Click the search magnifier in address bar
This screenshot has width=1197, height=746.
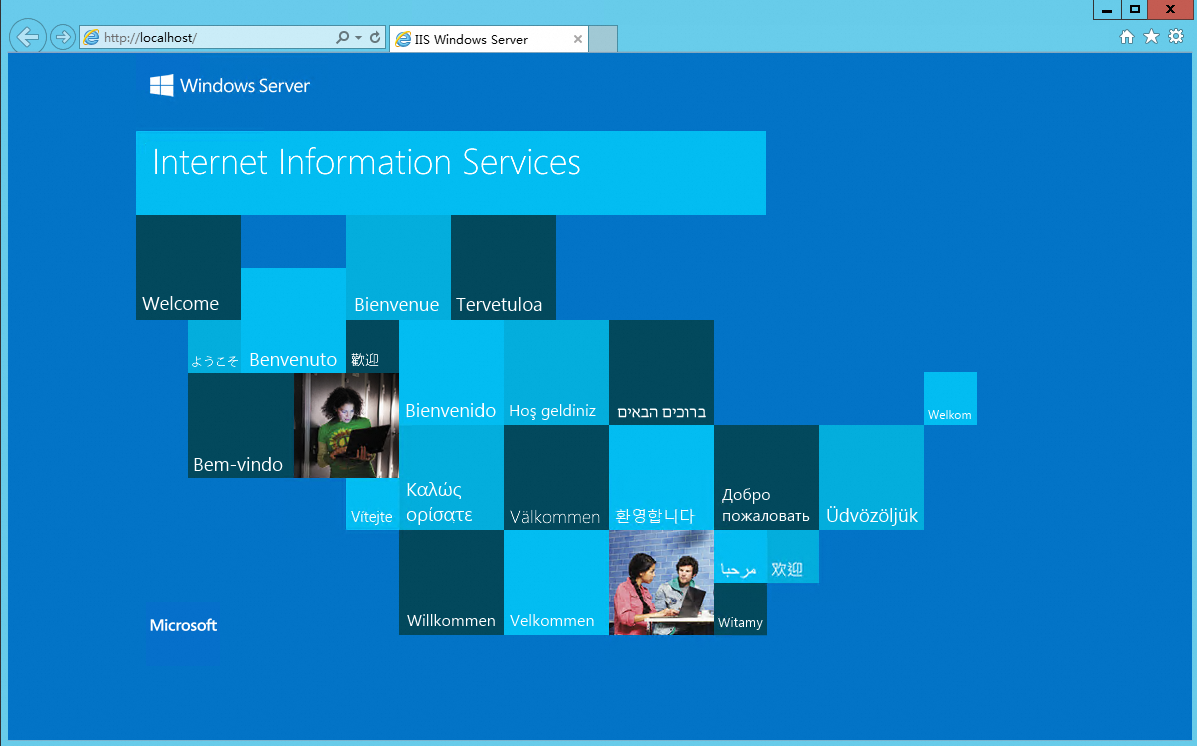pos(343,37)
